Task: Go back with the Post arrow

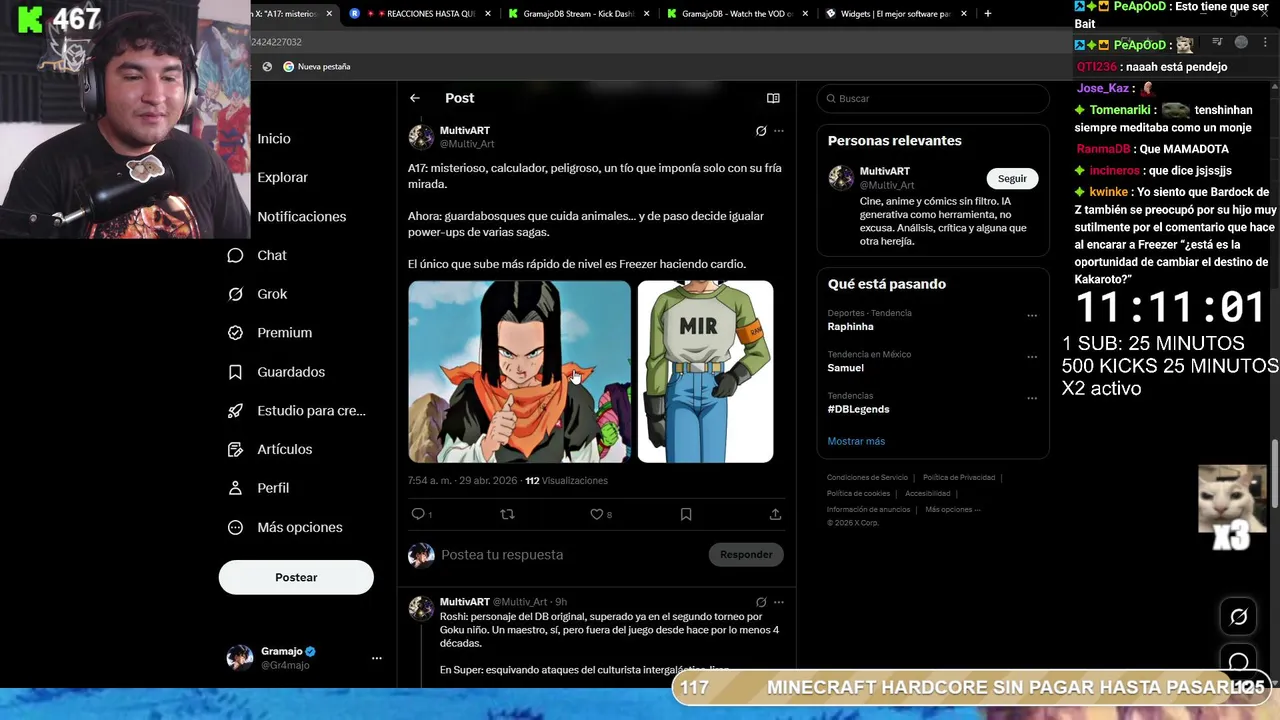Action: click(415, 98)
